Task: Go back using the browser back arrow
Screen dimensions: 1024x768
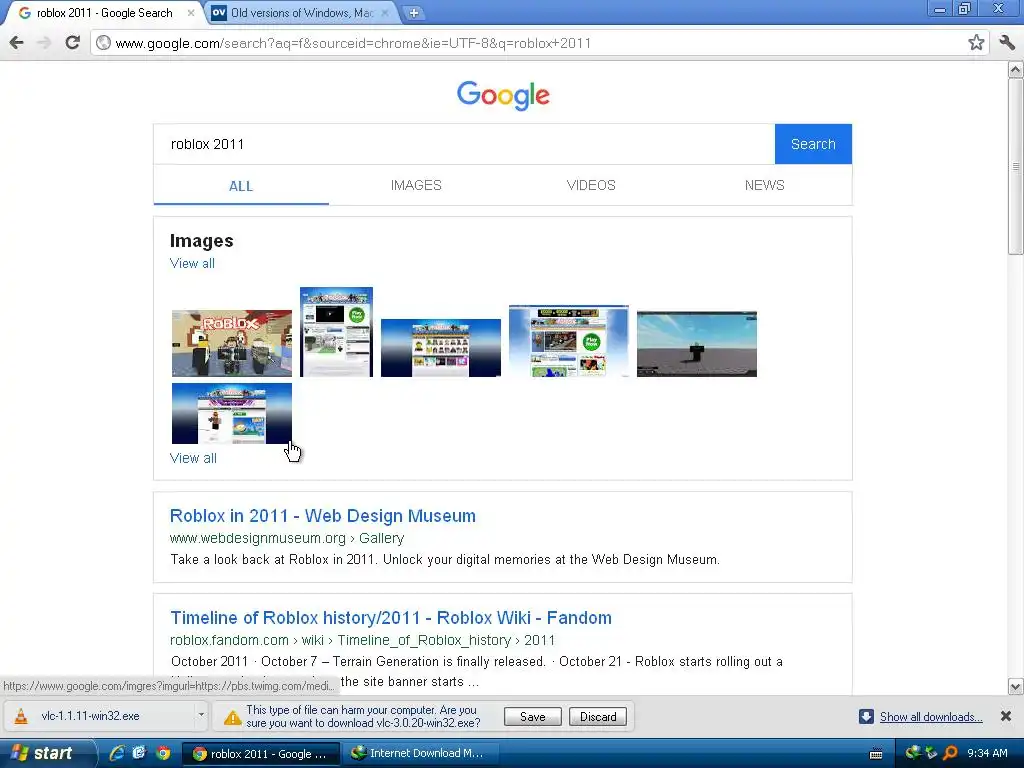Action: point(17,43)
